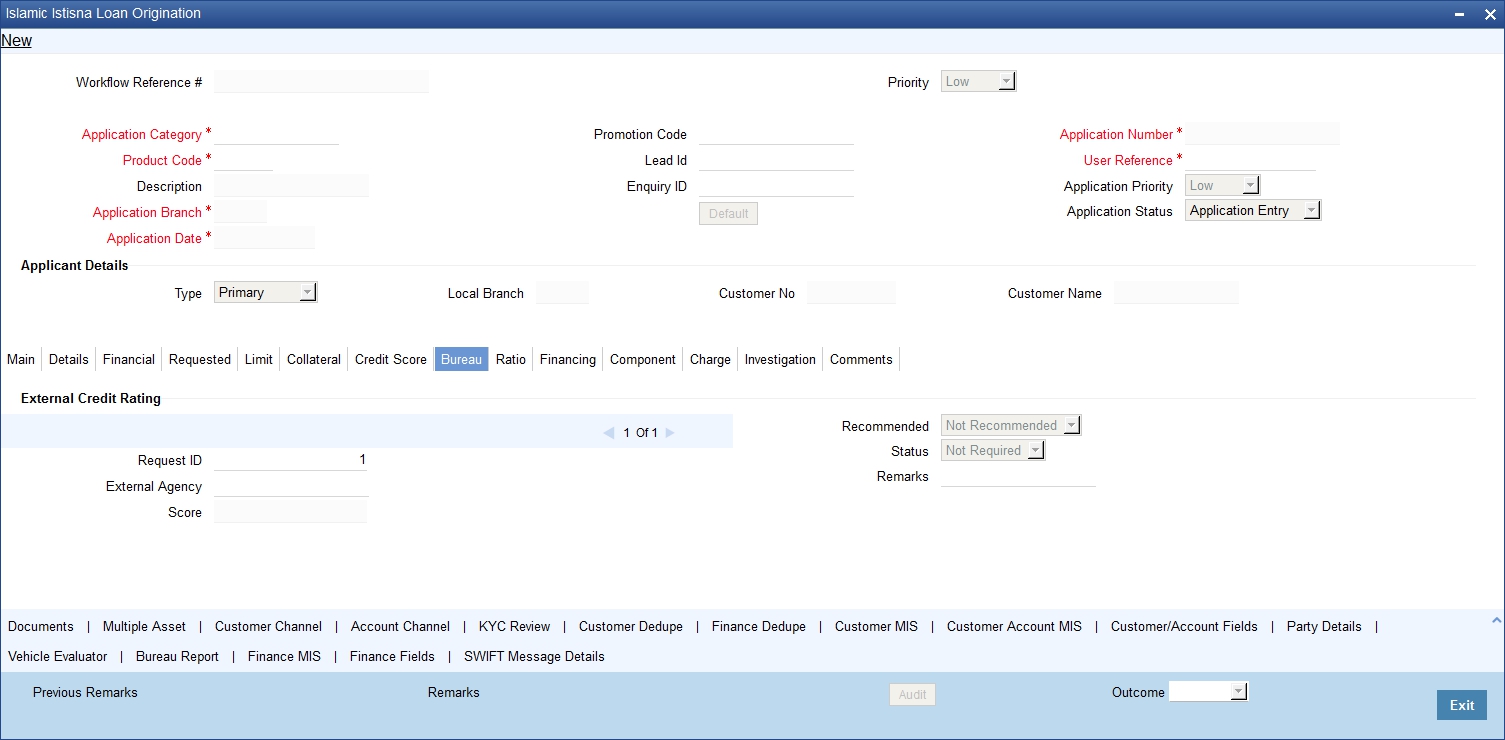Click the Product Code field
This screenshot has height=740, width=1505.
point(243,160)
